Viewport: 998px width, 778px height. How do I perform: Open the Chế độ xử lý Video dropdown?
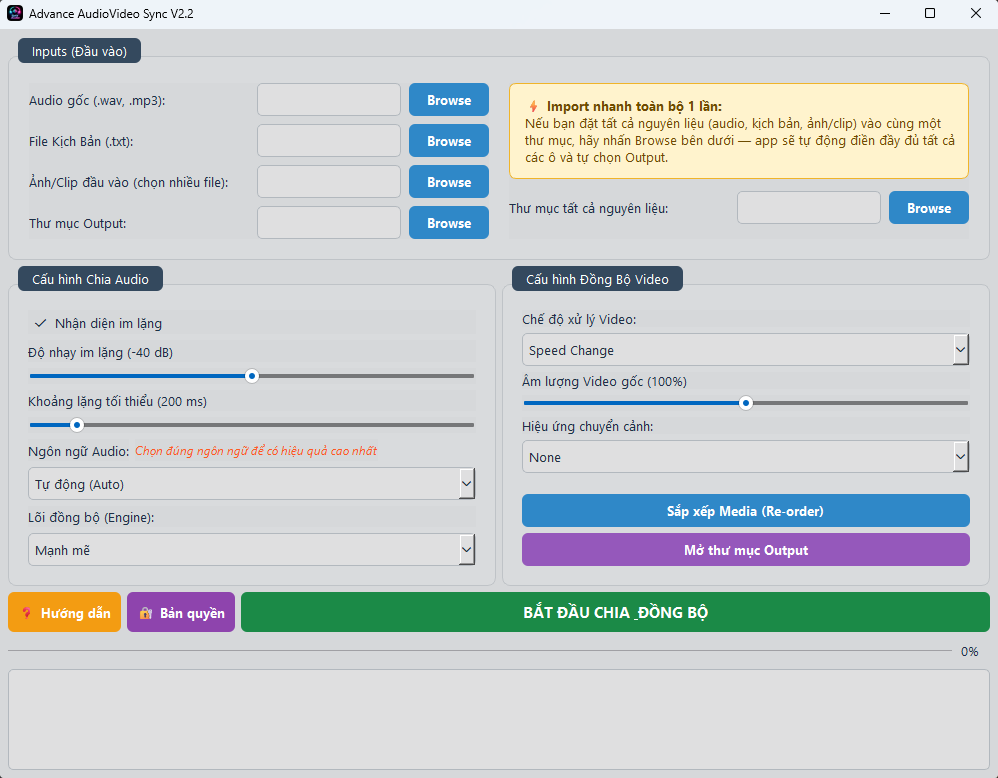tap(959, 349)
